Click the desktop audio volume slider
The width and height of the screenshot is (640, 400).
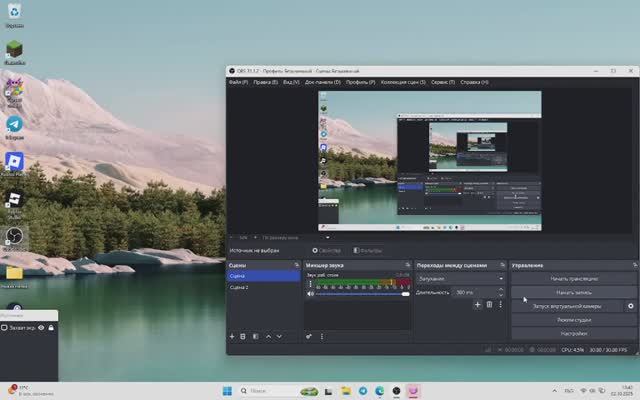[x=360, y=294]
